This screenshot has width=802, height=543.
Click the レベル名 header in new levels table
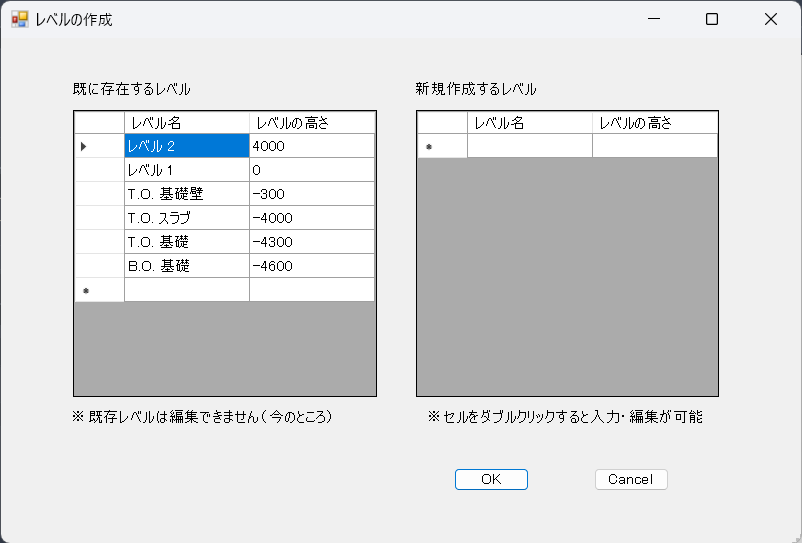tap(530, 123)
